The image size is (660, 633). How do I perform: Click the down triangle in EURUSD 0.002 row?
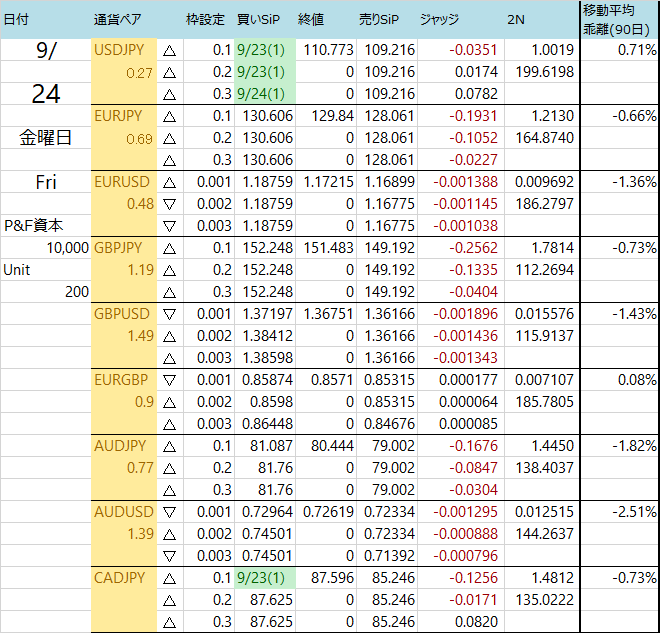(x=169, y=205)
